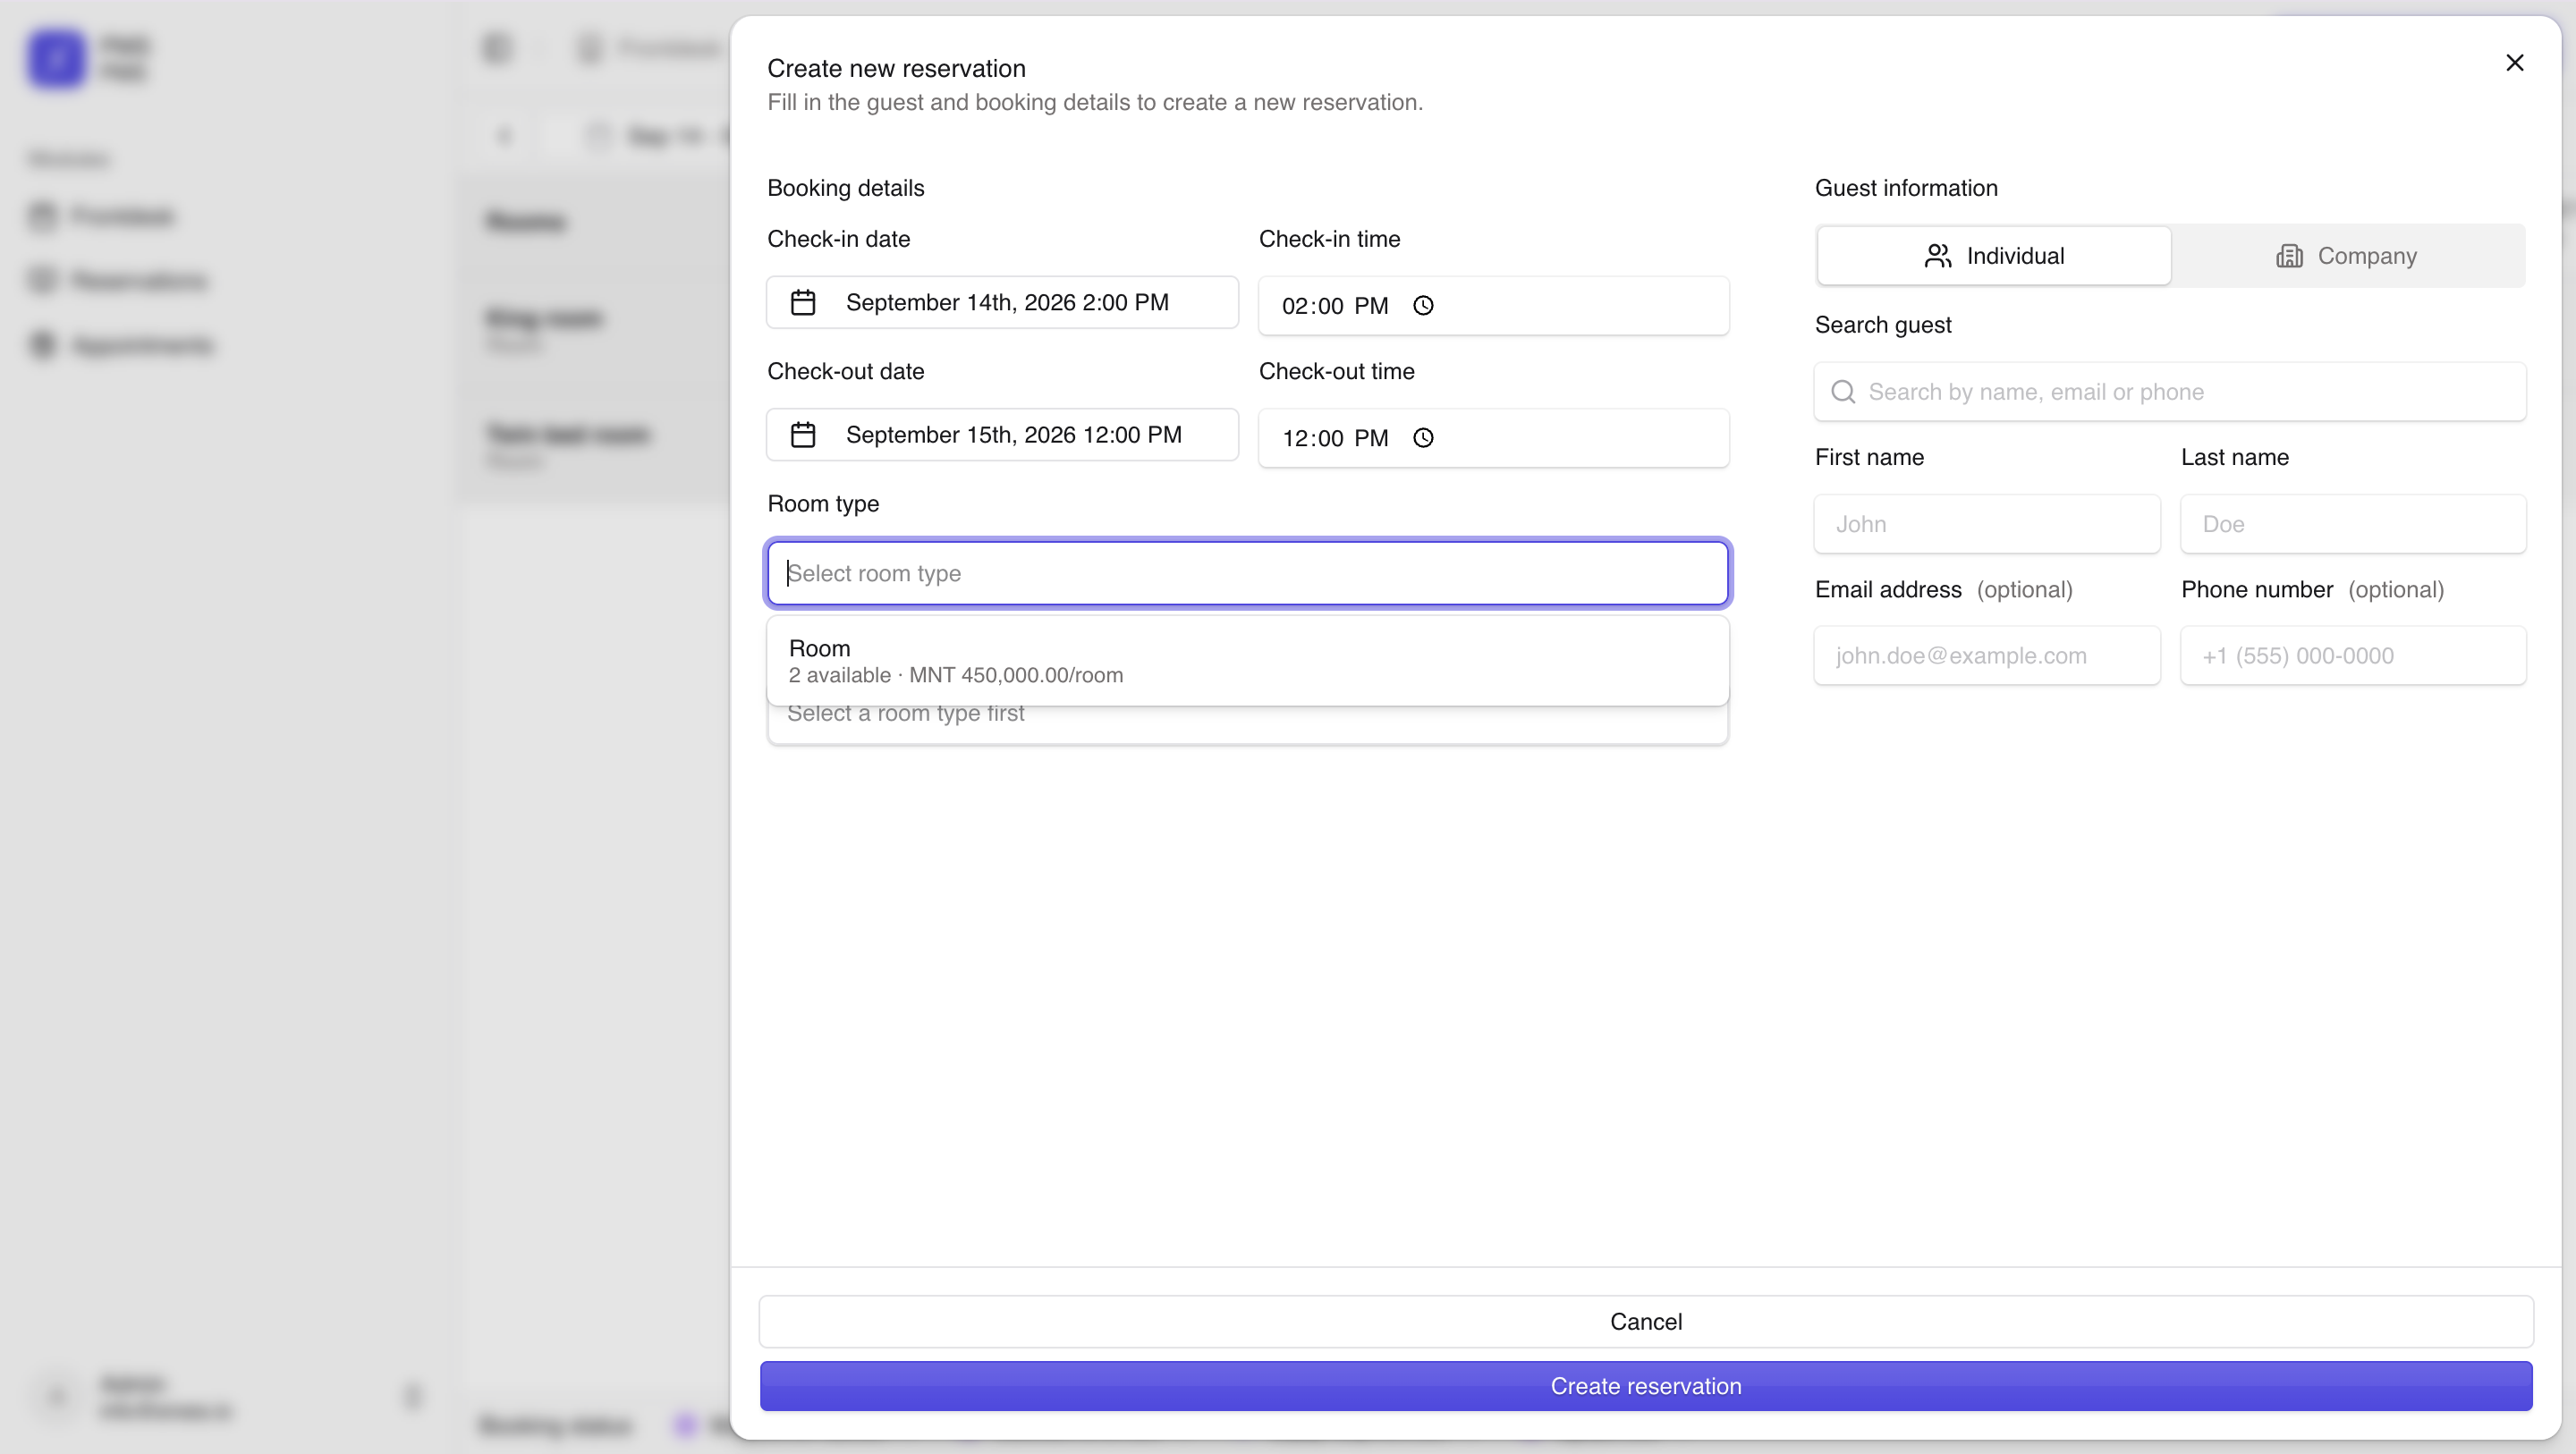Open the check-in date calendar icon
This screenshot has height=1454, width=2576.
(x=803, y=302)
